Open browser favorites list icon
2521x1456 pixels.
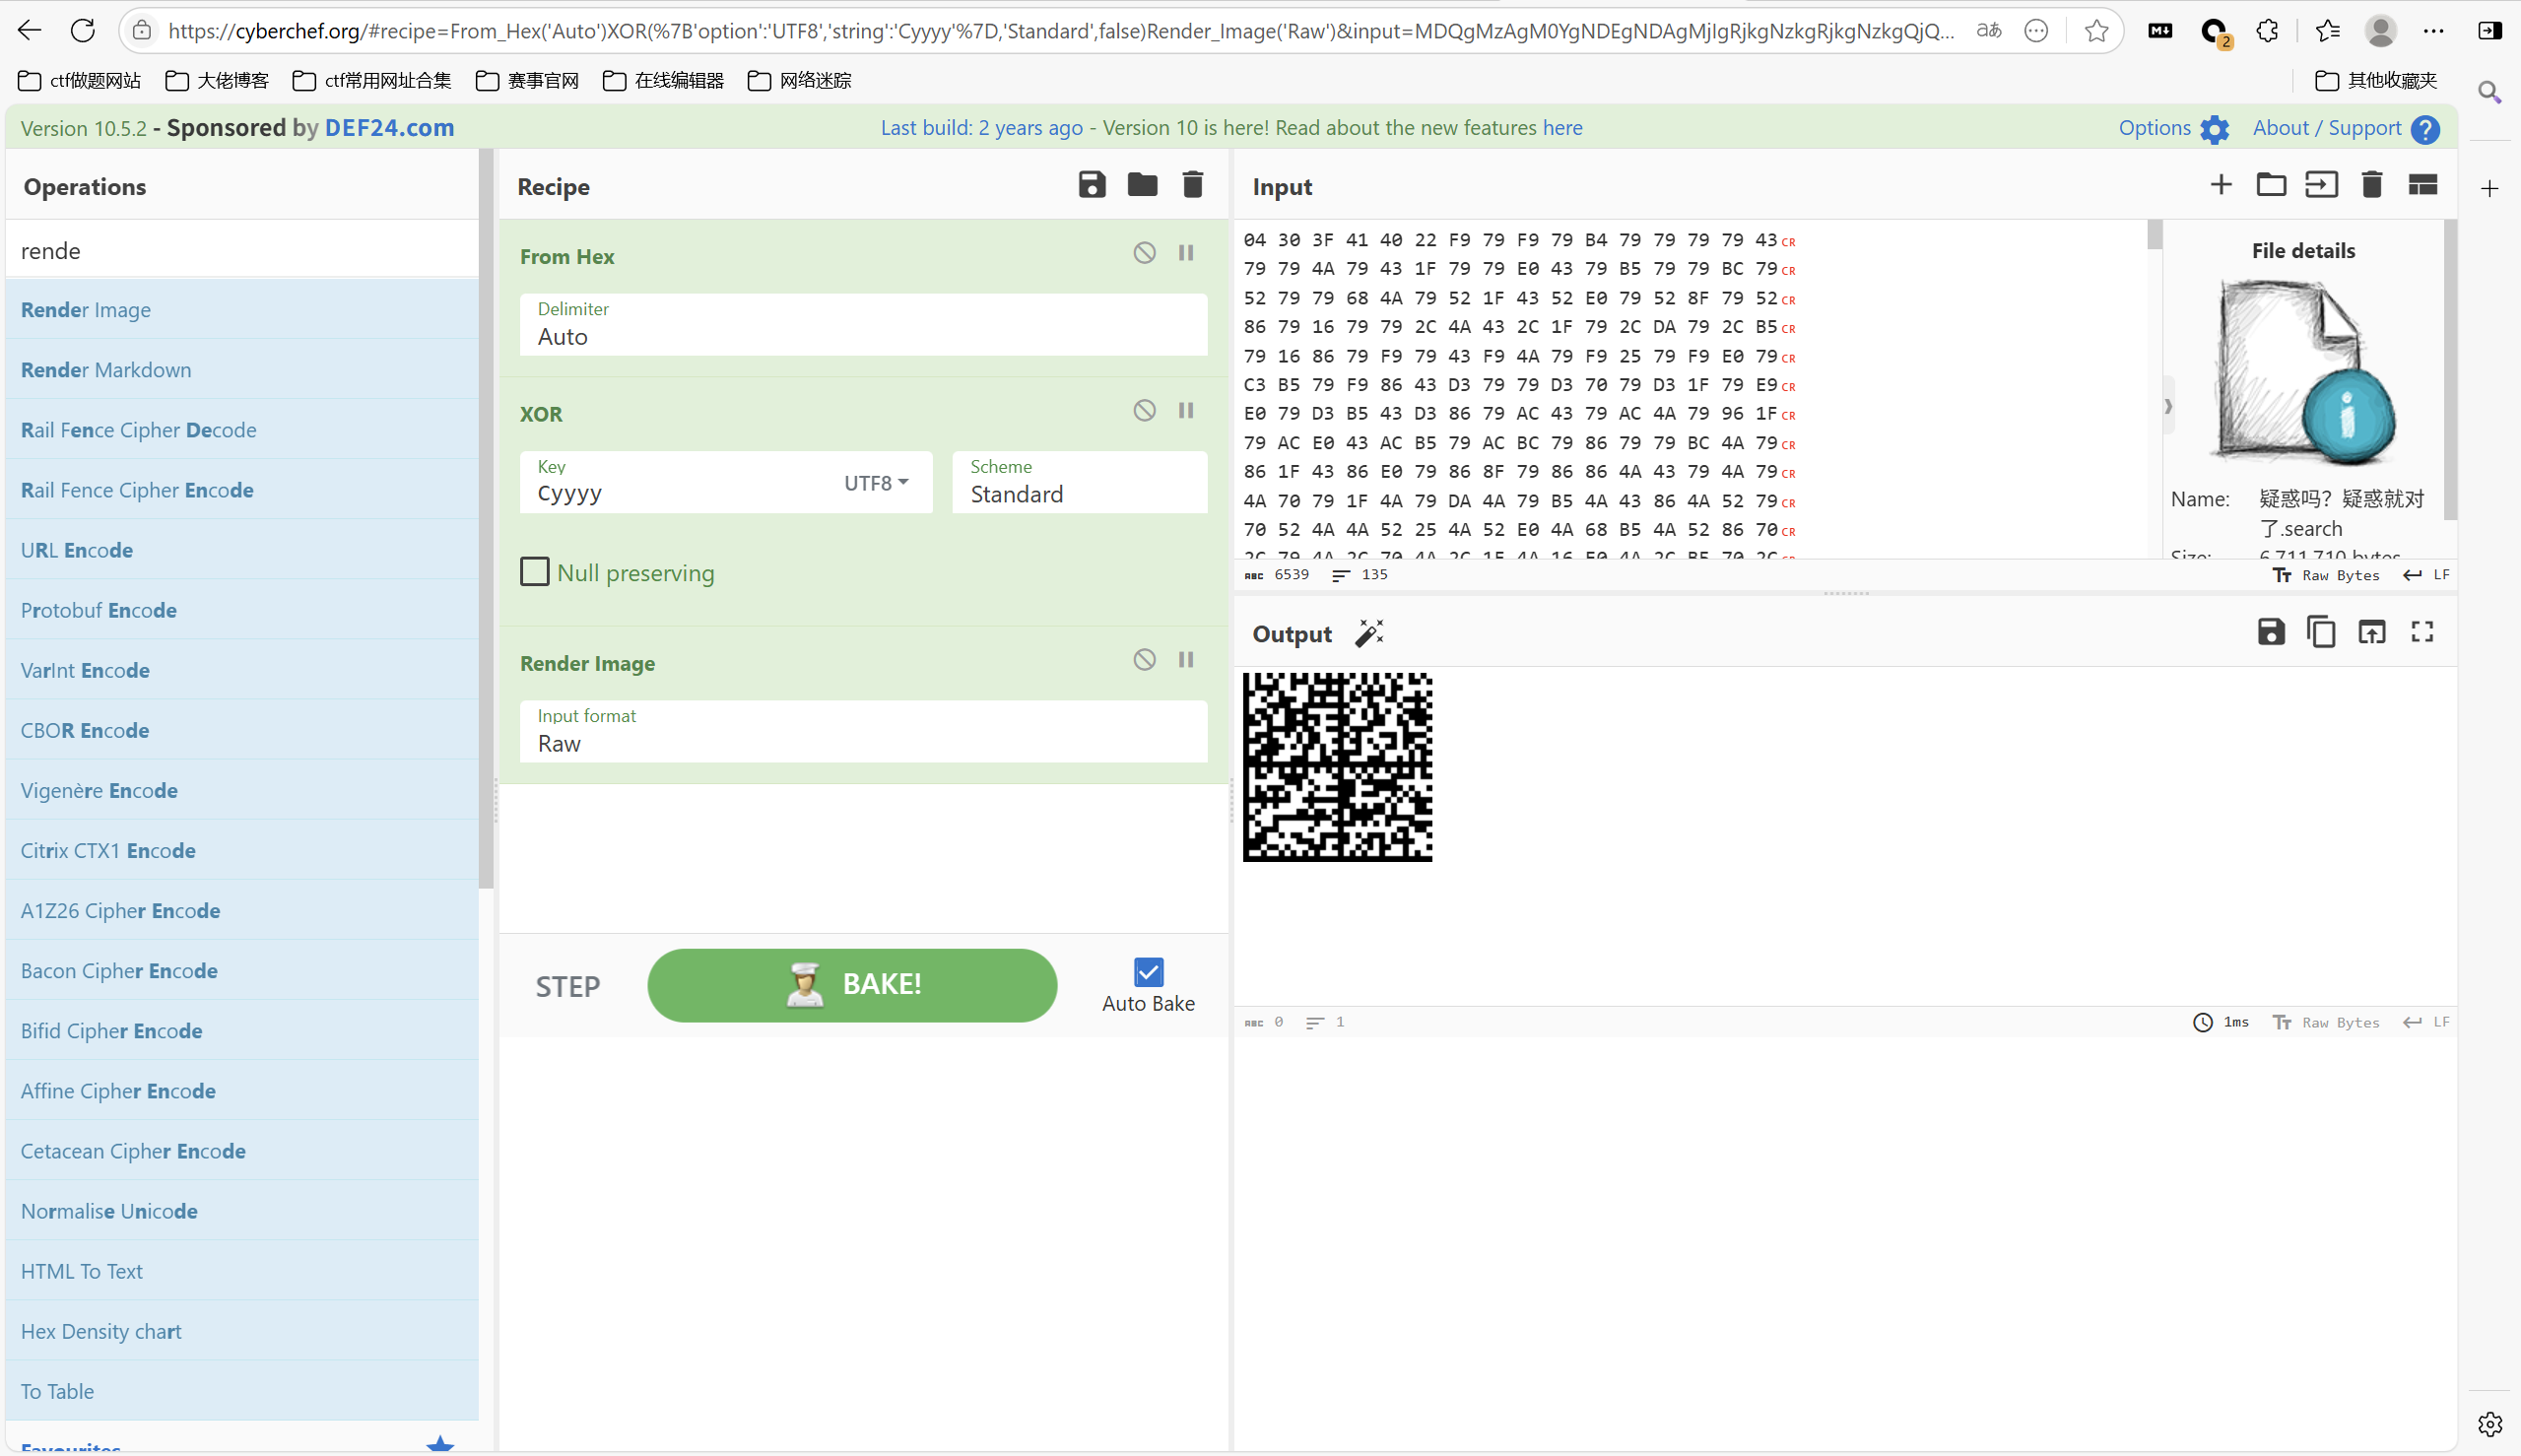[2327, 31]
